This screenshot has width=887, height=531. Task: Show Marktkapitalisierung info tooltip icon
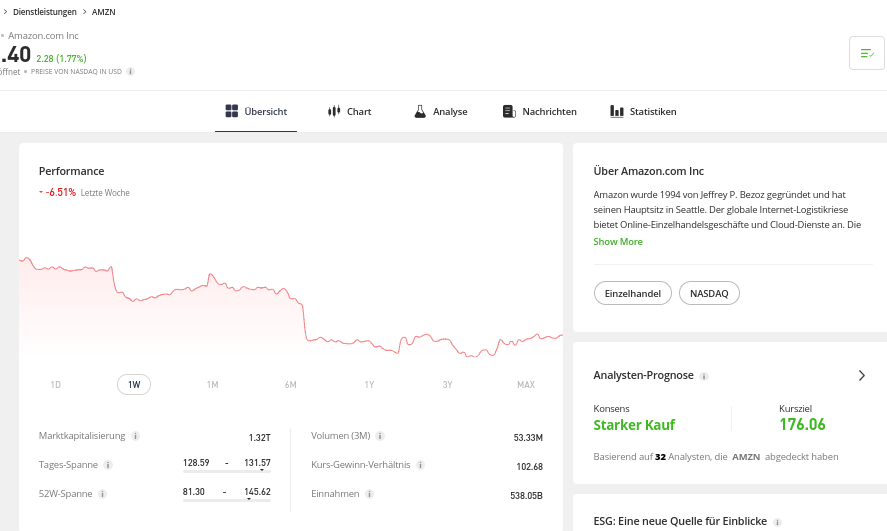(x=135, y=436)
